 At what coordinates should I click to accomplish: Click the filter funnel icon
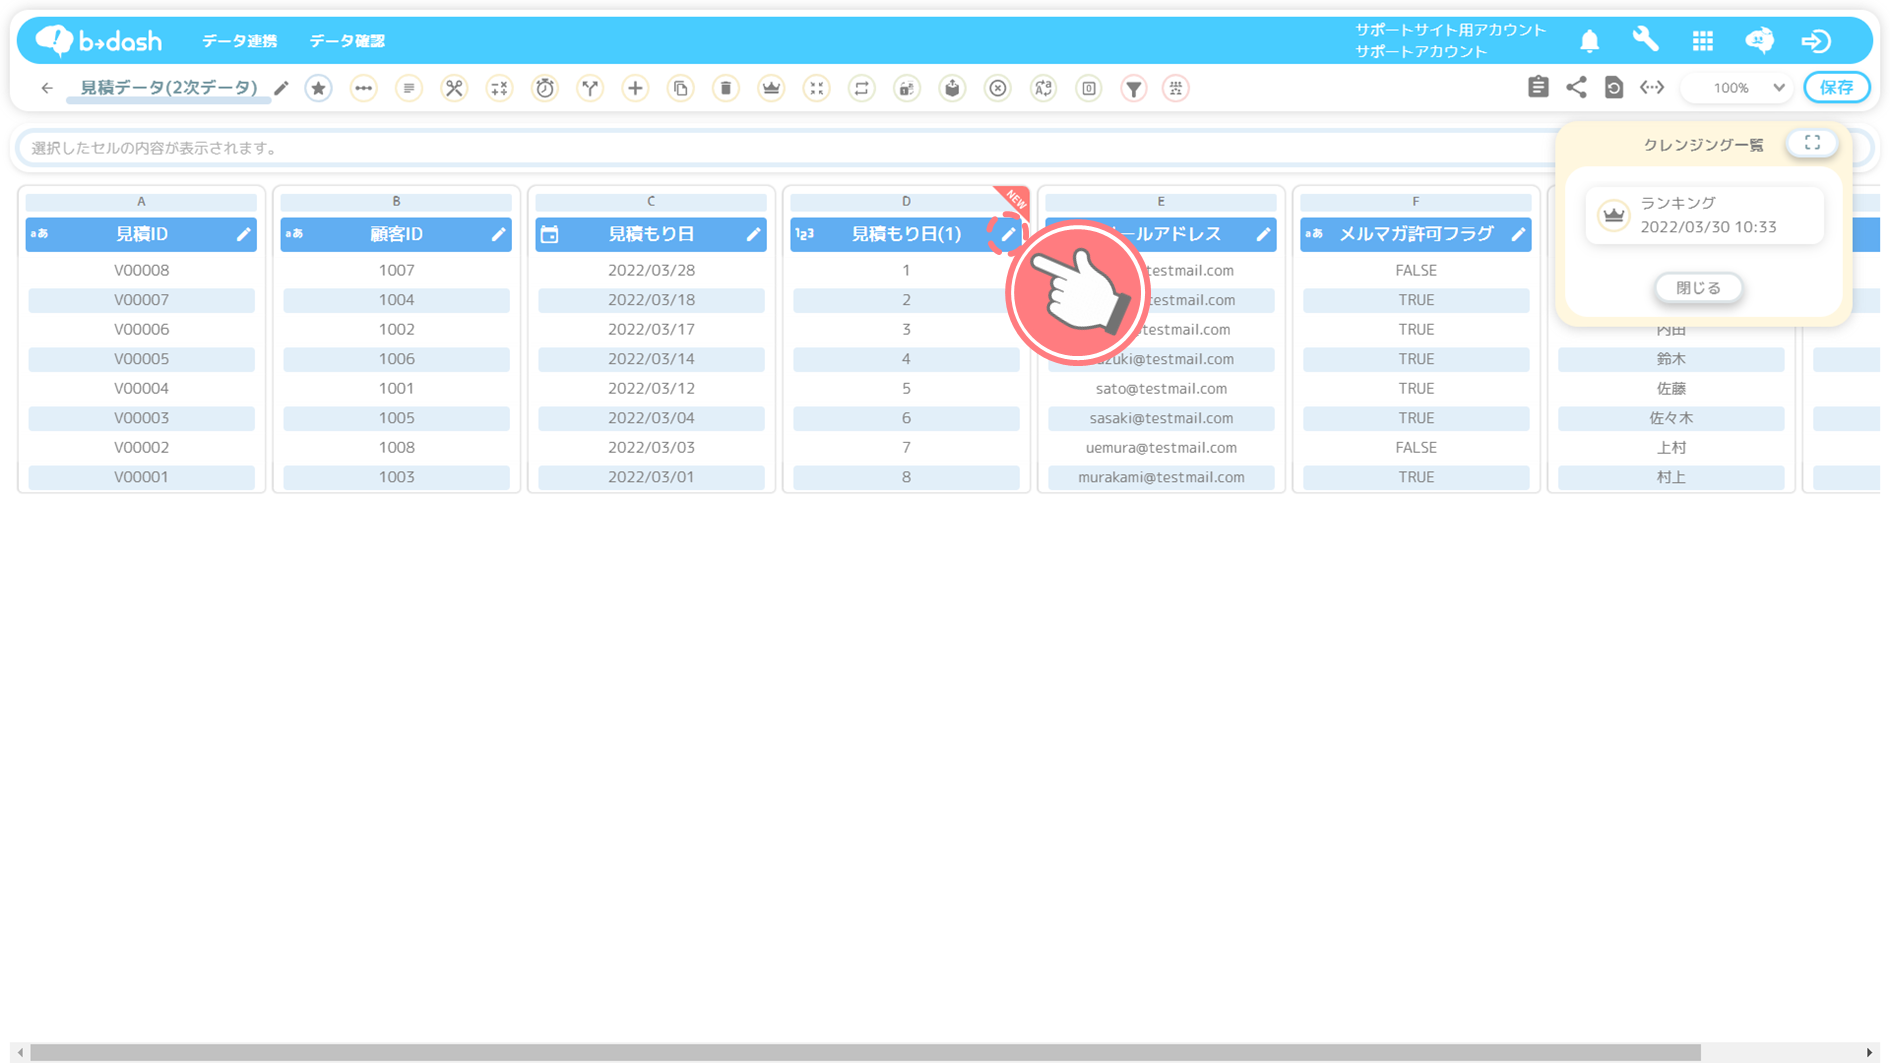coord(1133,88)
